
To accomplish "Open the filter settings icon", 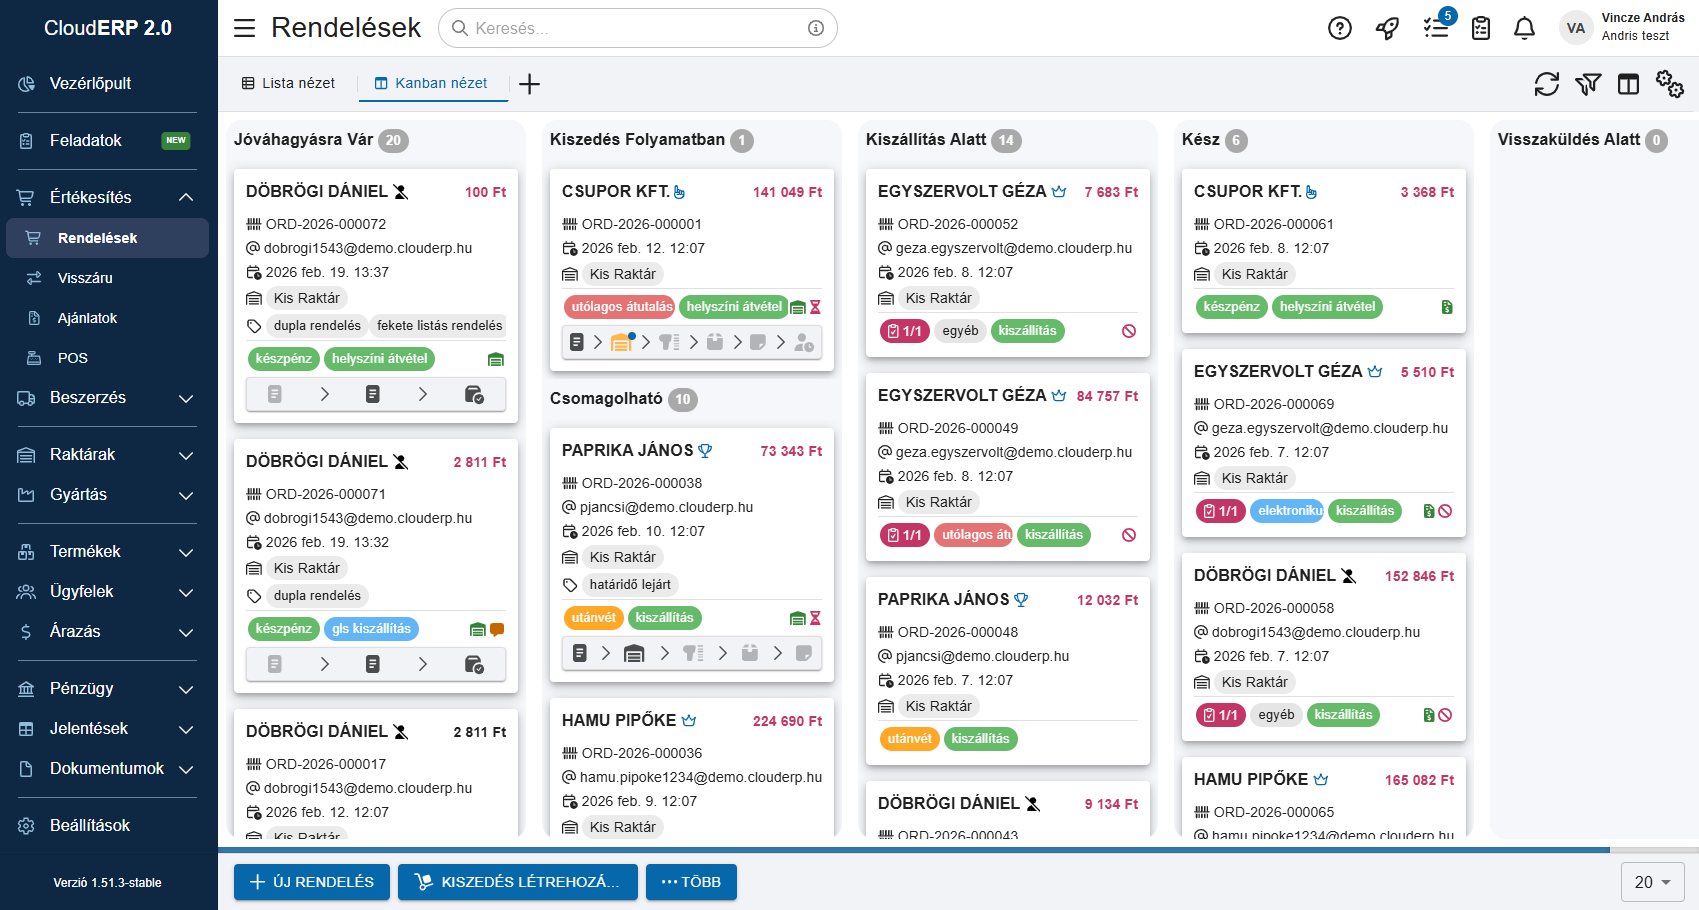I will click(x=1588, y=84).
